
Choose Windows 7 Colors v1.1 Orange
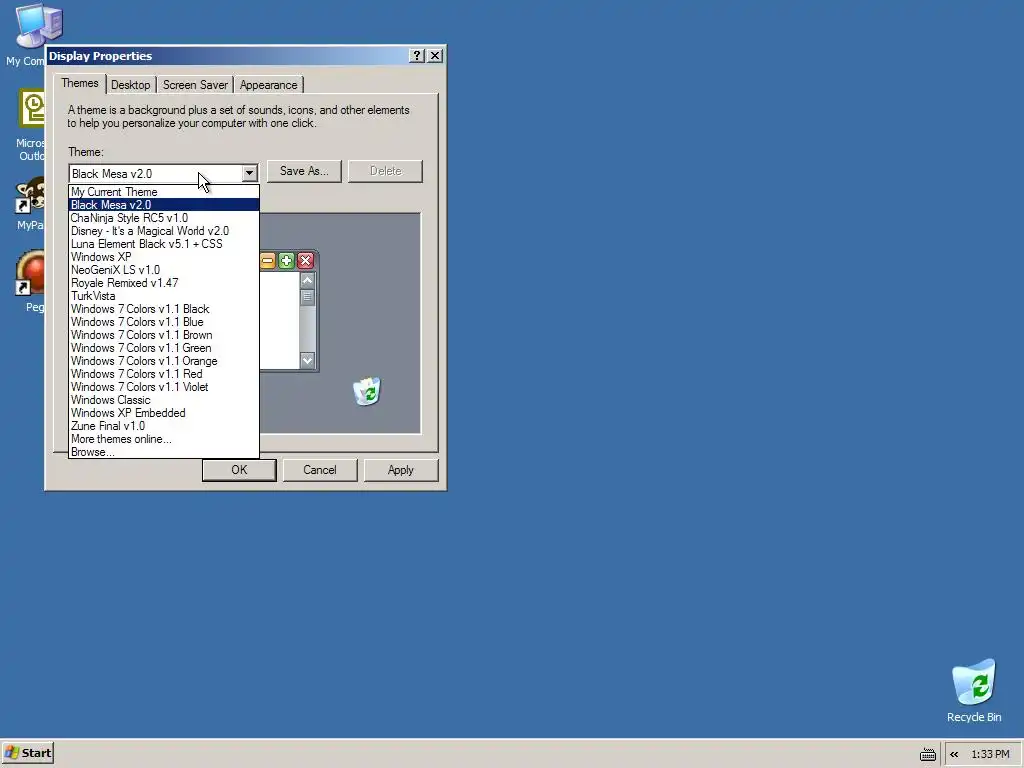[164, 361]
